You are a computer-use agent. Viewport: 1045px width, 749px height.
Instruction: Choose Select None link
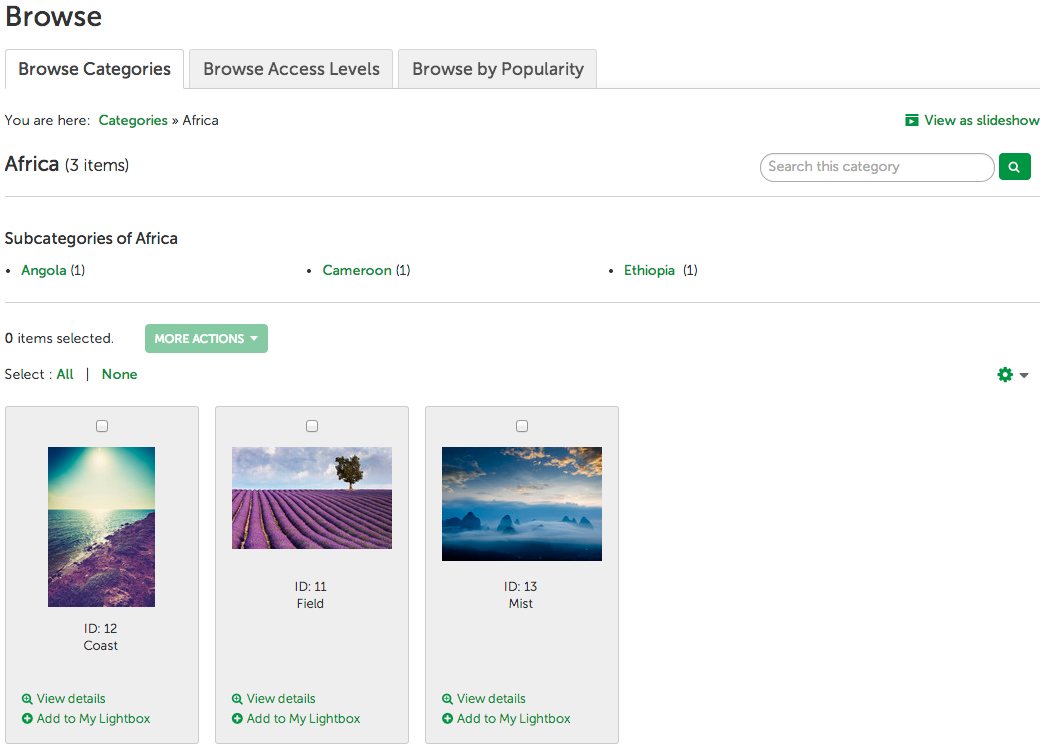pos(119,374)
